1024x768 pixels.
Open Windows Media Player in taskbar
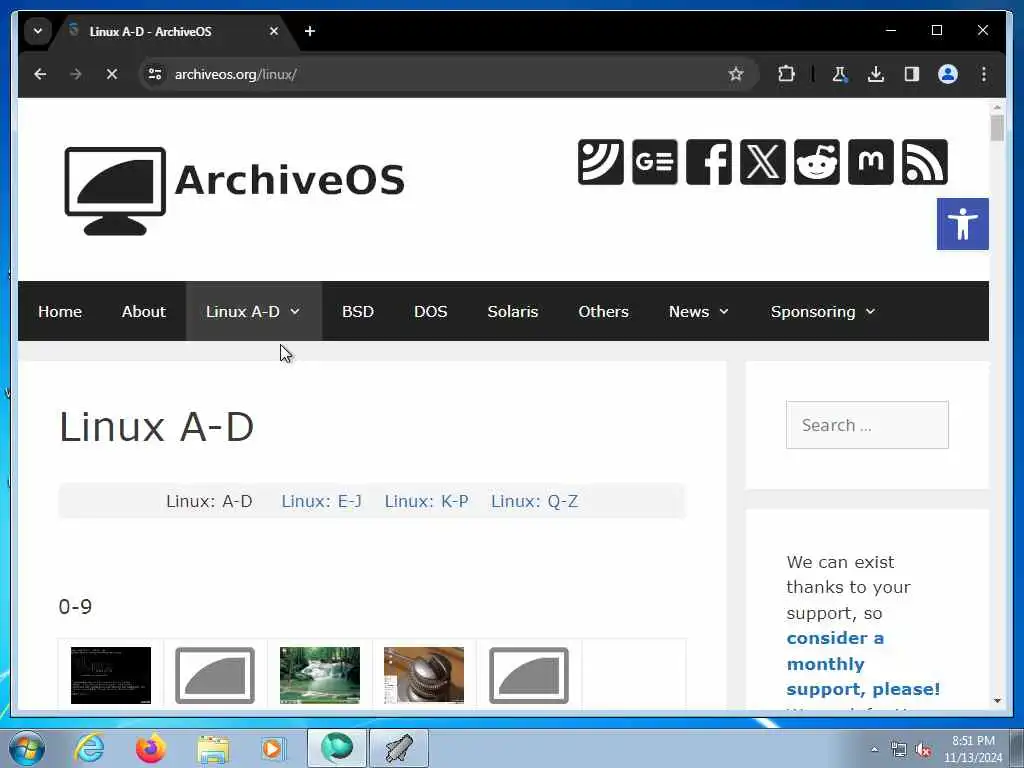[273, 749]
